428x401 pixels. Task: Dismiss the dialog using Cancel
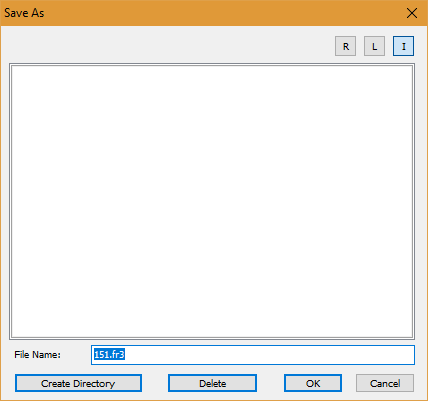[x=385, y=383]
